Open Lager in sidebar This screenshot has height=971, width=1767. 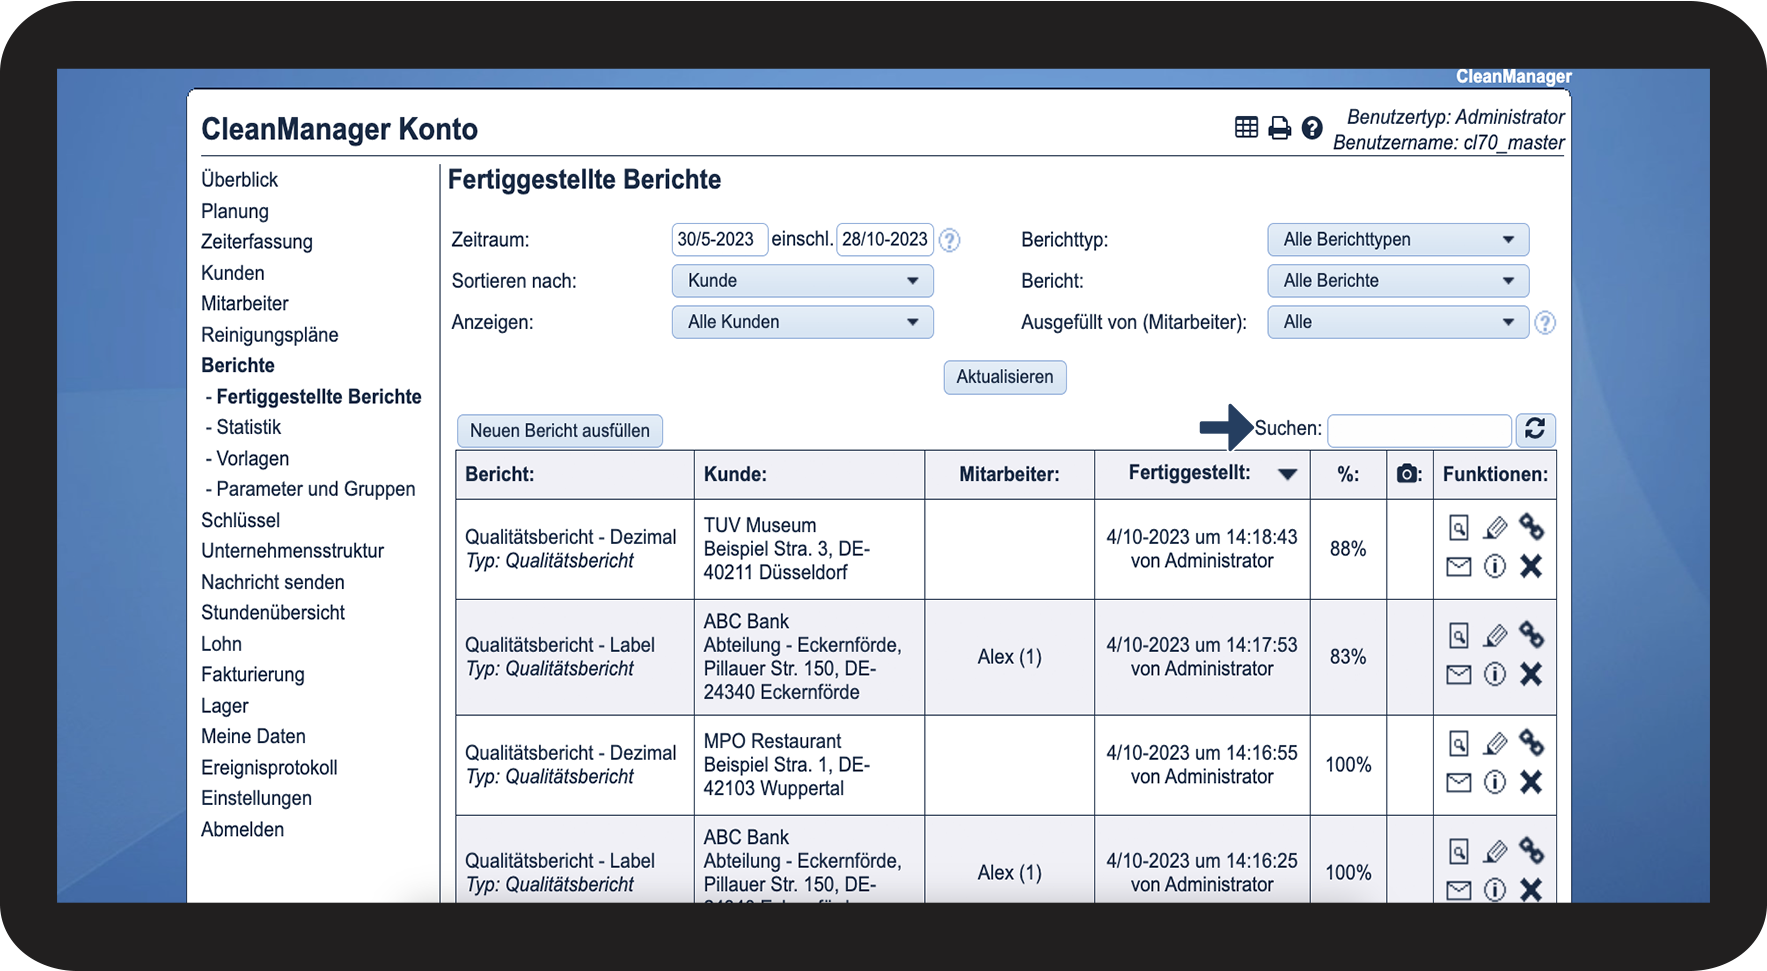point(225,706)
